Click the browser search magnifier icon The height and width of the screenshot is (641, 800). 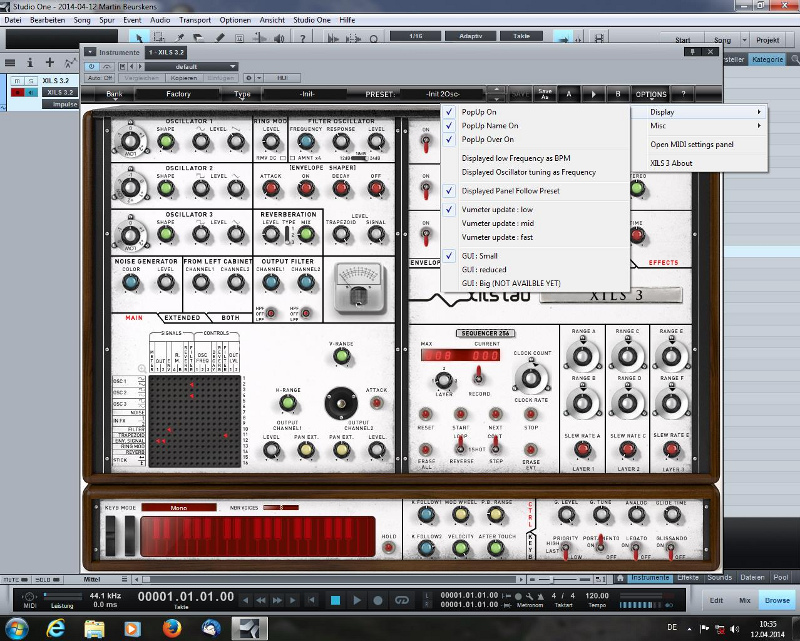[x=794, y=59]
